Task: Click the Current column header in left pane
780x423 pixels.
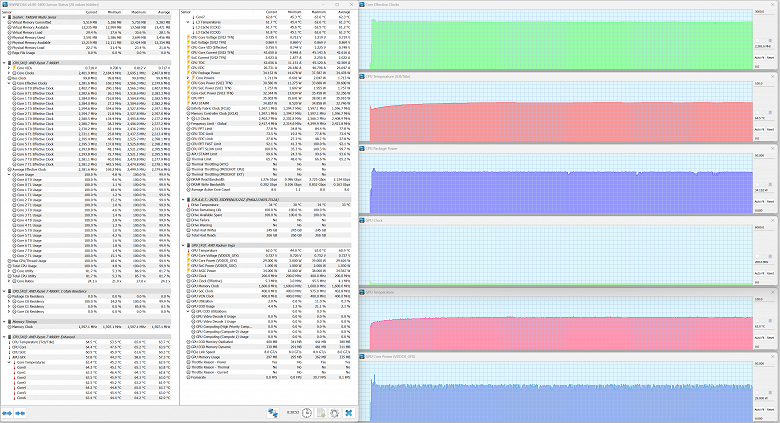Action: coord(91,12)
